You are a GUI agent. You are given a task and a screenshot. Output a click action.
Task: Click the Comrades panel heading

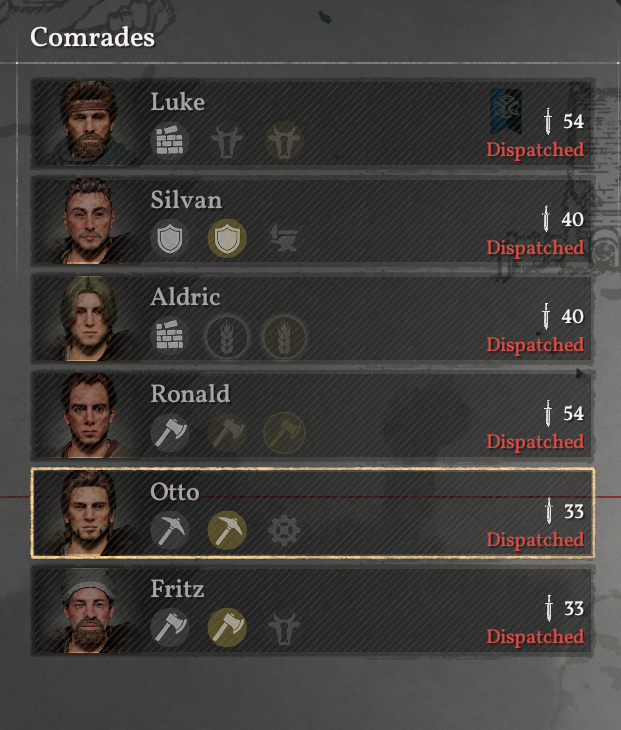pos(92,37)
